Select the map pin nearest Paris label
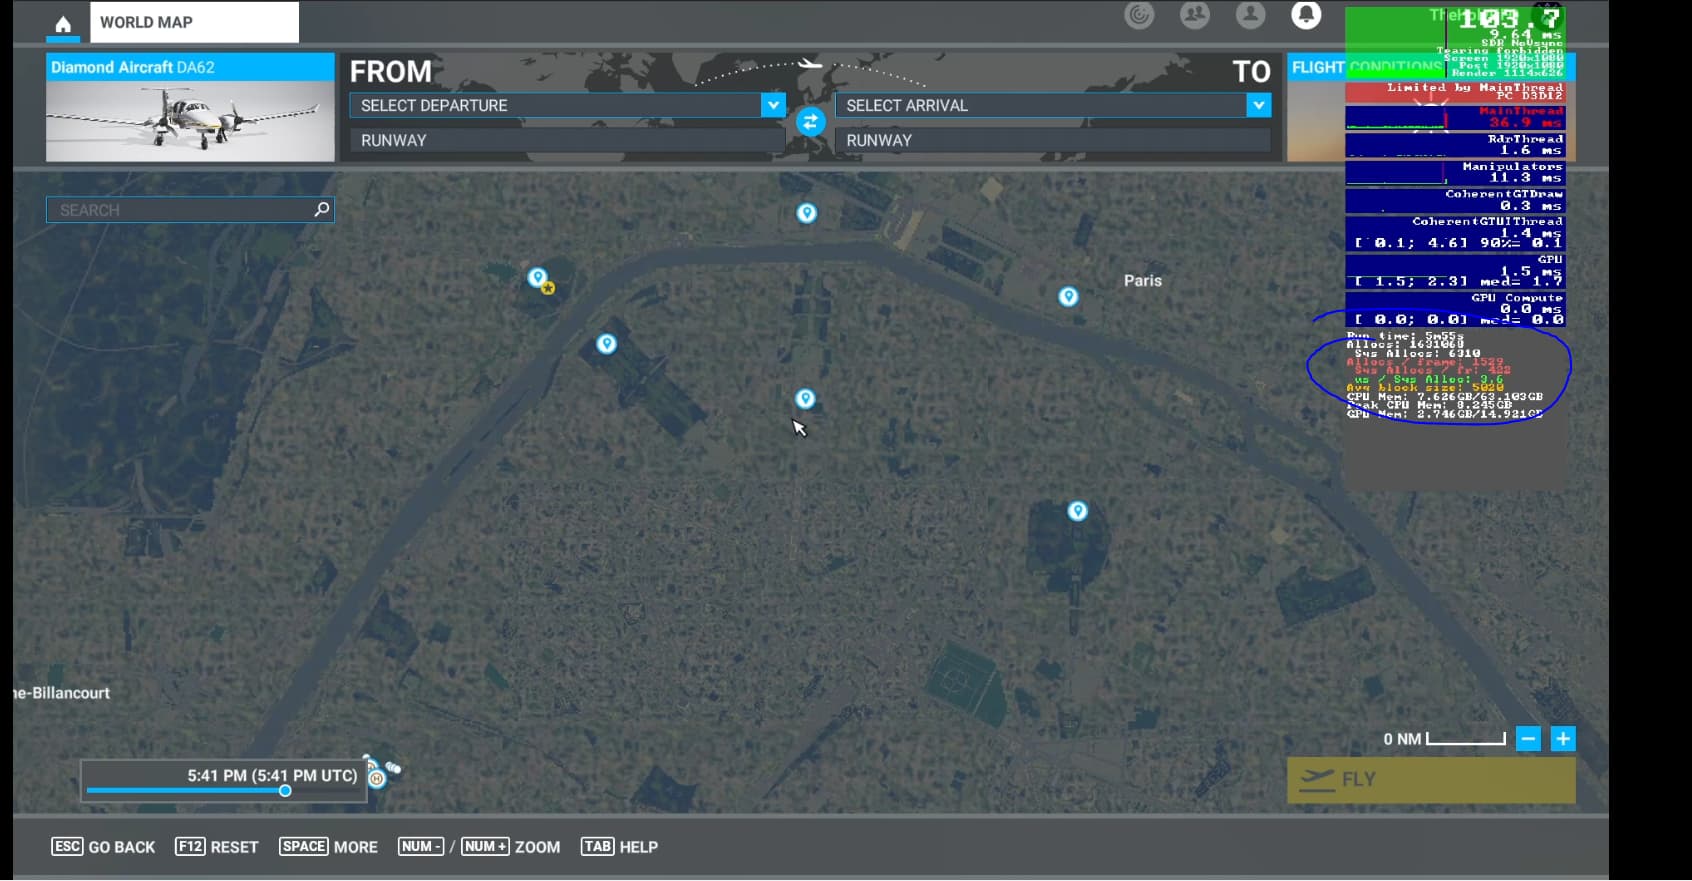Image resolution: width=1692 pixels, height=881 pixels. 1068,296
